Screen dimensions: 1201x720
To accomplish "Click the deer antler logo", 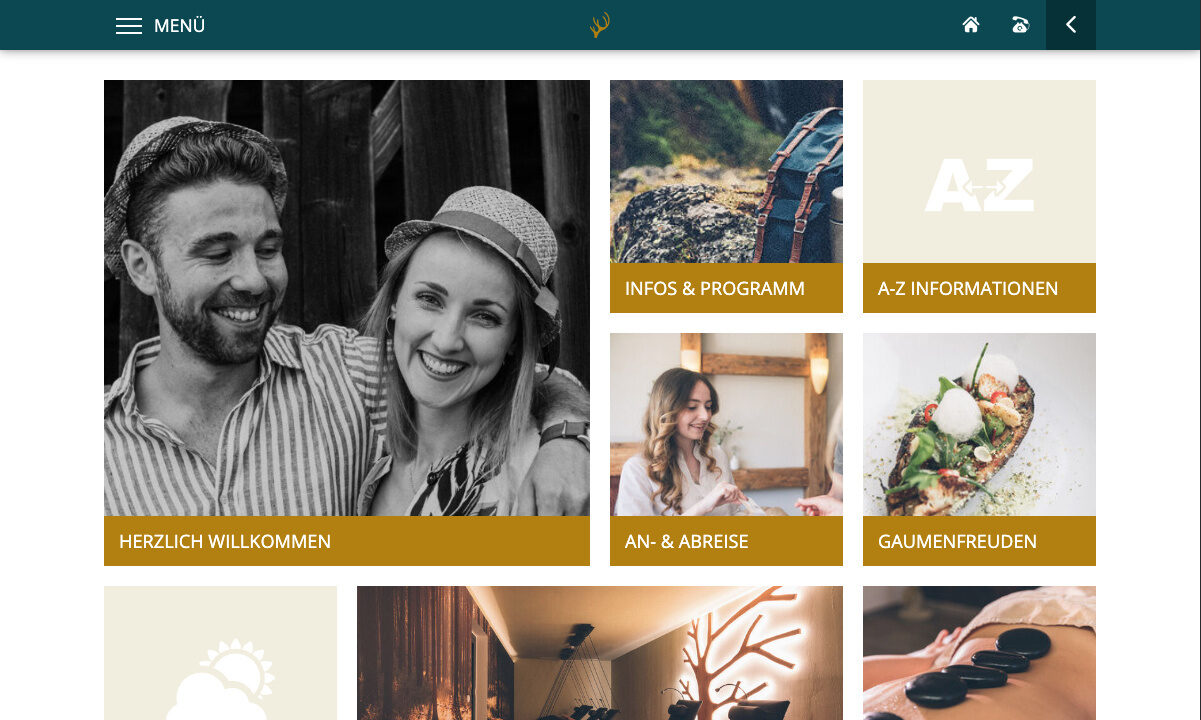I will tap(600, 25).
